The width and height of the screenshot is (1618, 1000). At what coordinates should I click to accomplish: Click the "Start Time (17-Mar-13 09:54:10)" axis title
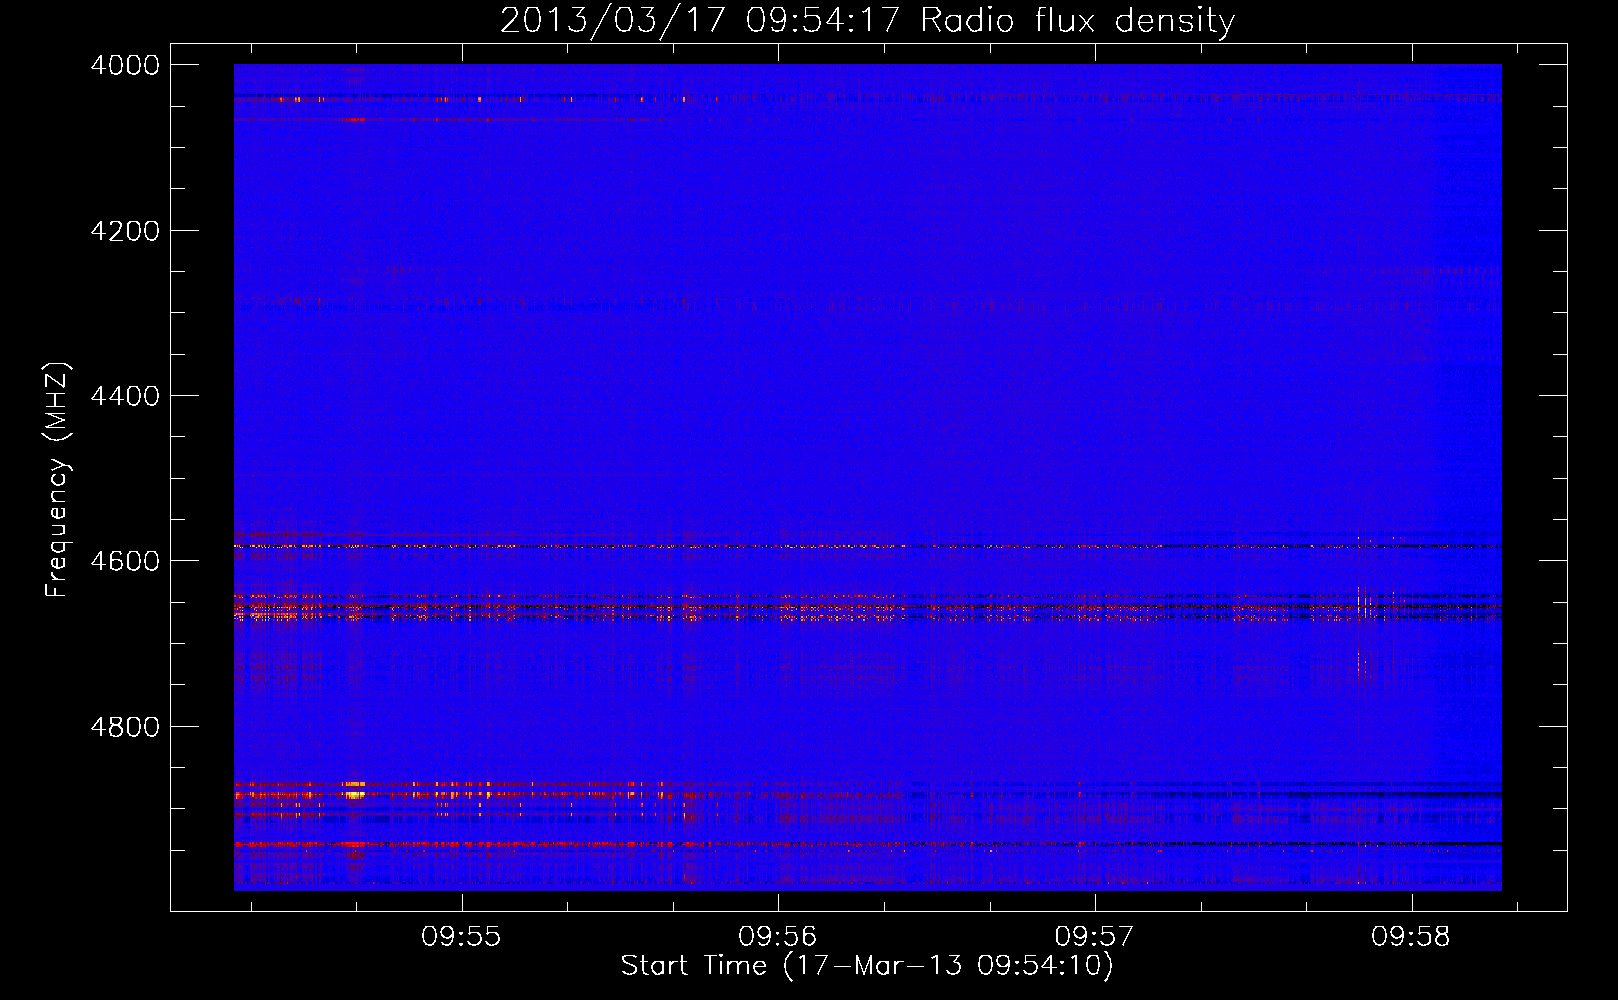coord(867,966)
